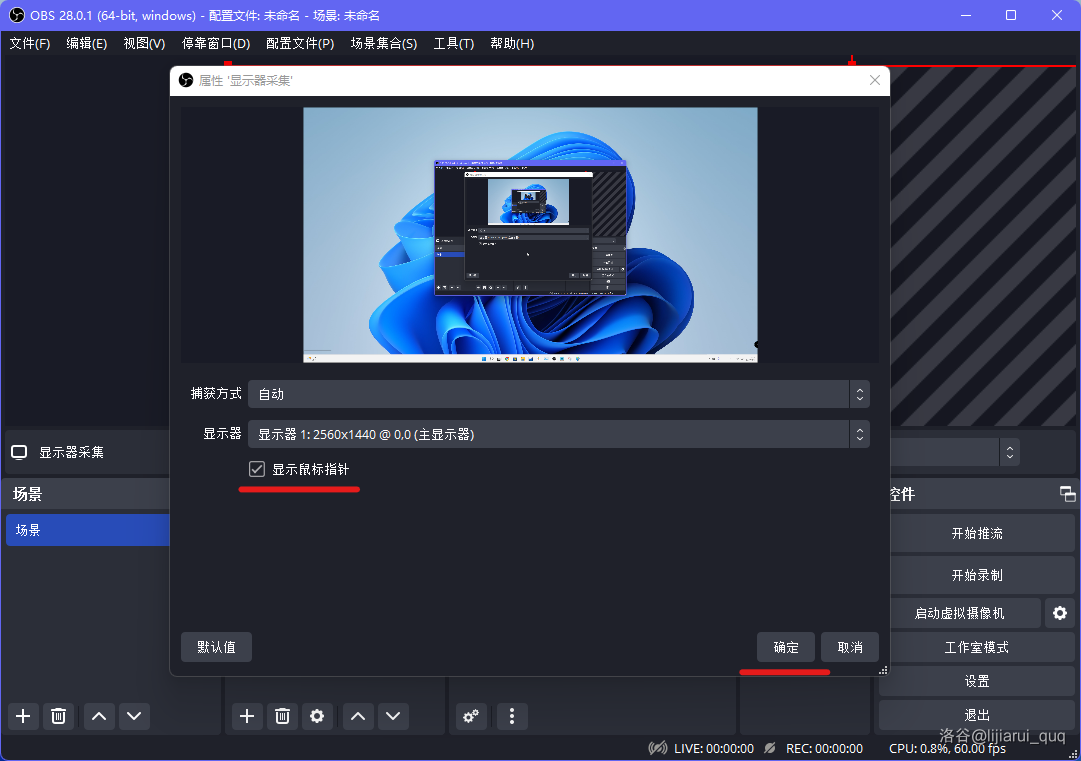Open the 帮助(H) menu
The width and height of the screenshot is (1081, 761).
click(x=512, y=43)
